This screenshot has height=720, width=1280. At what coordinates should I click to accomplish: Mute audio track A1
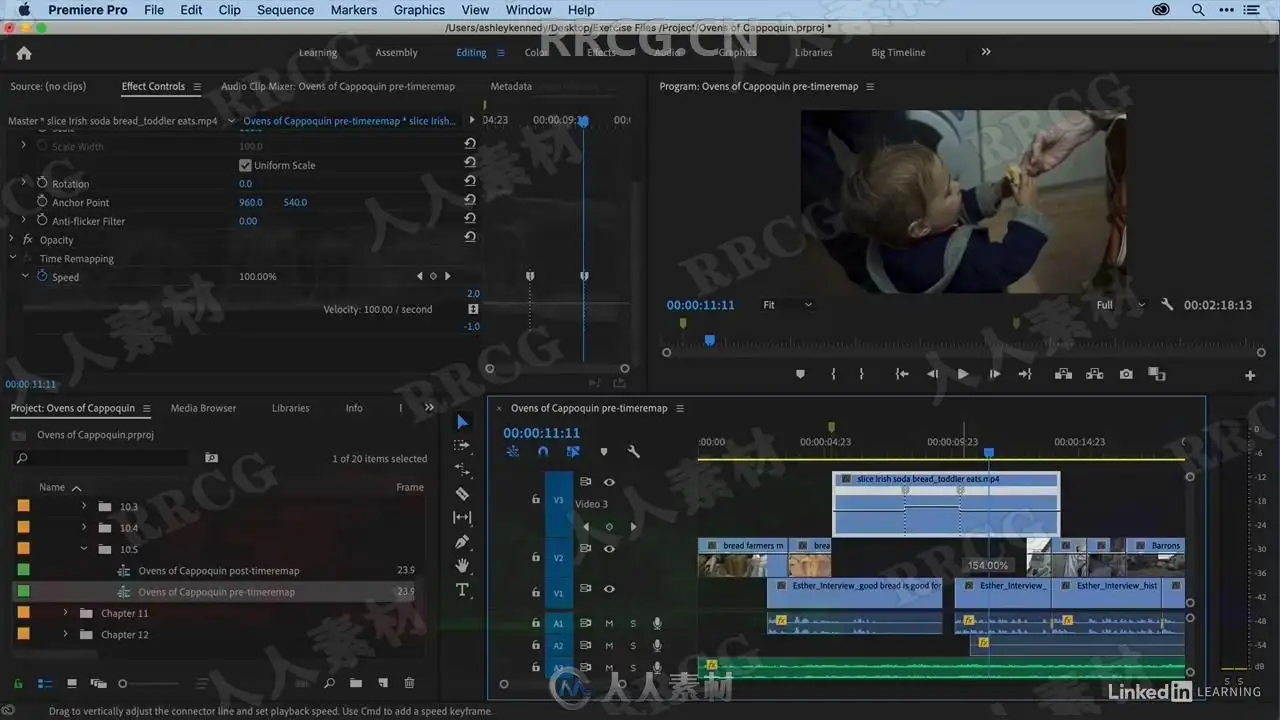click(609, 623)
